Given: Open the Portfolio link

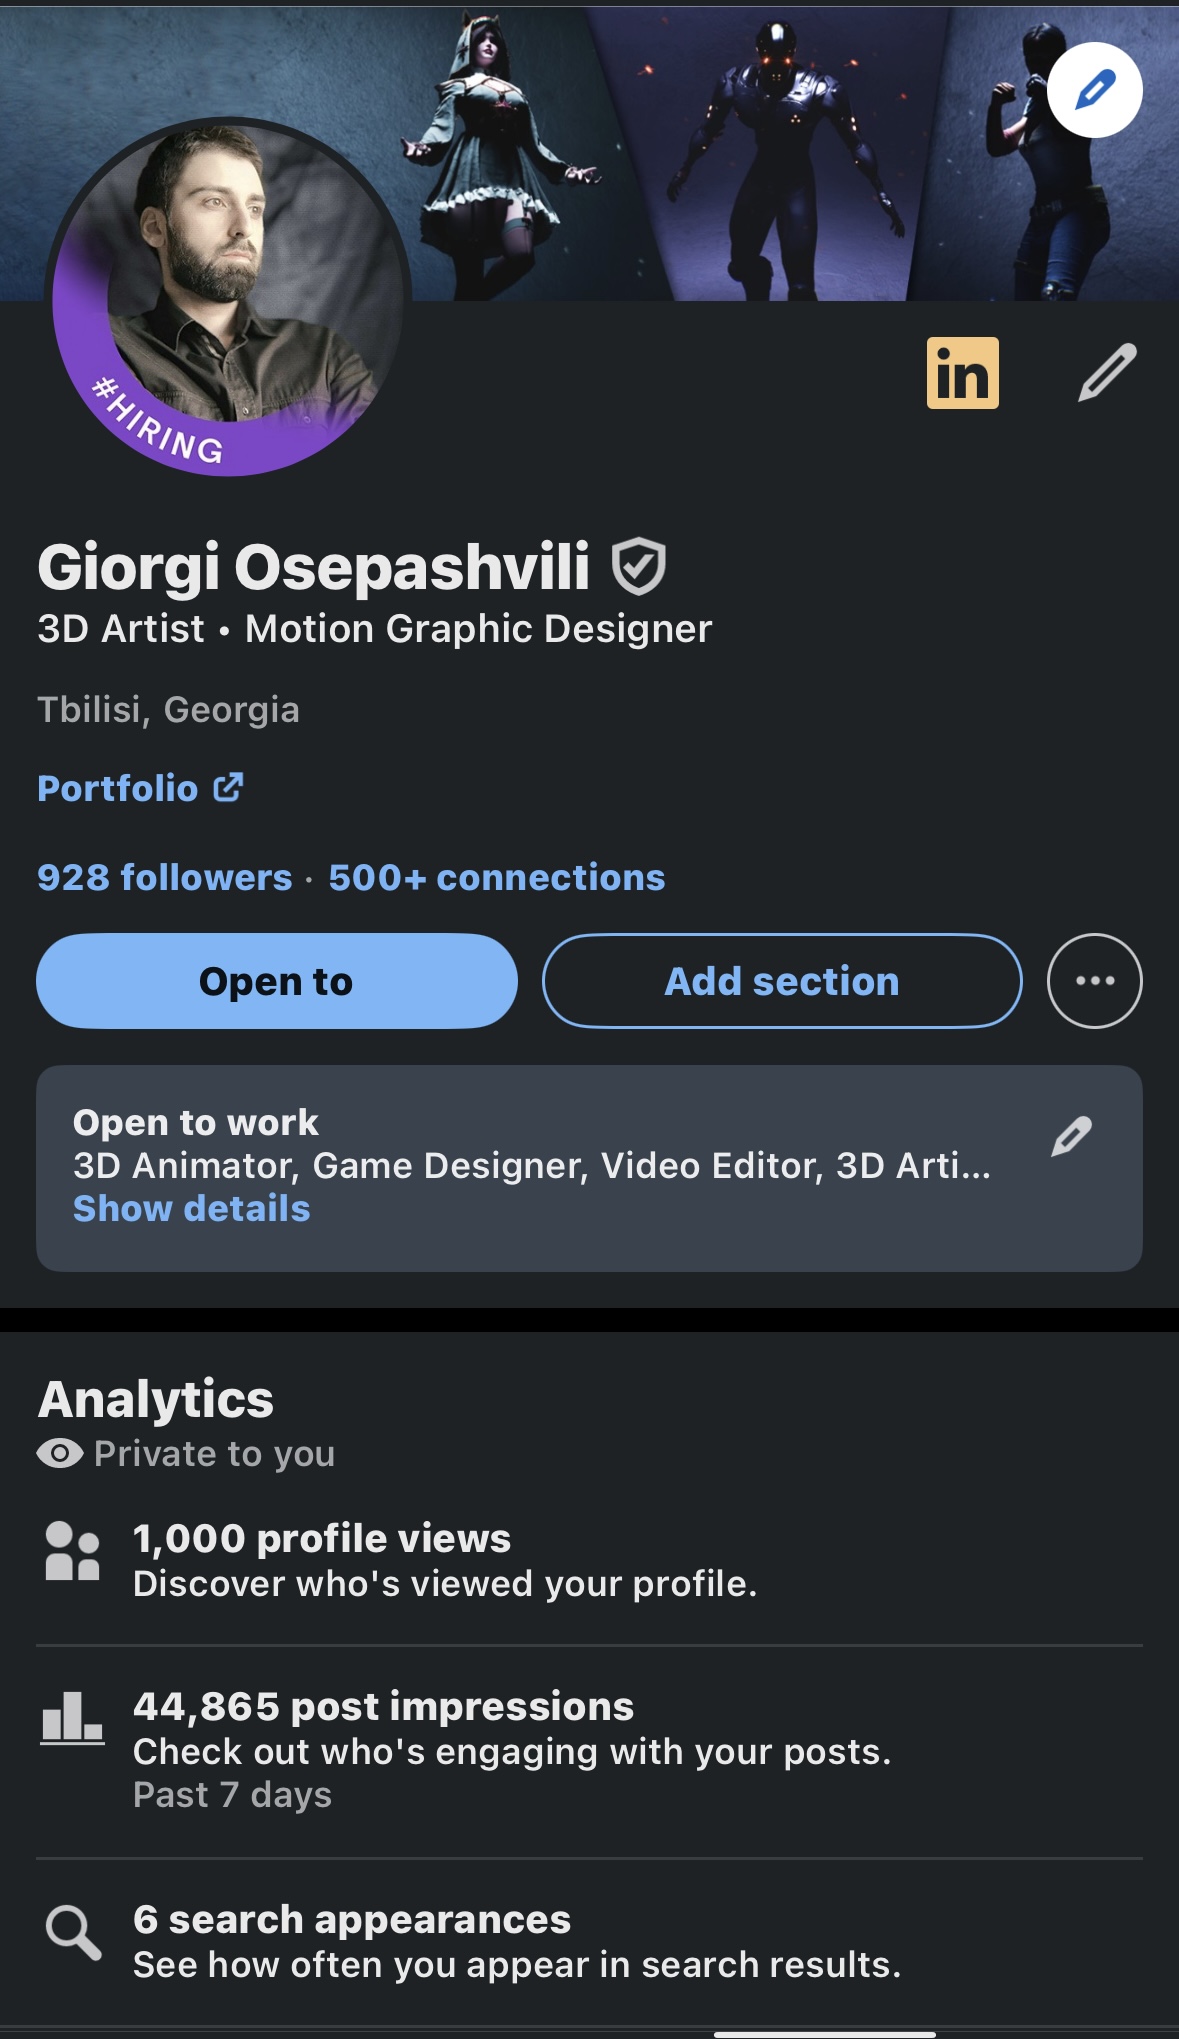Looking at the screenshot, I should 118,788.
